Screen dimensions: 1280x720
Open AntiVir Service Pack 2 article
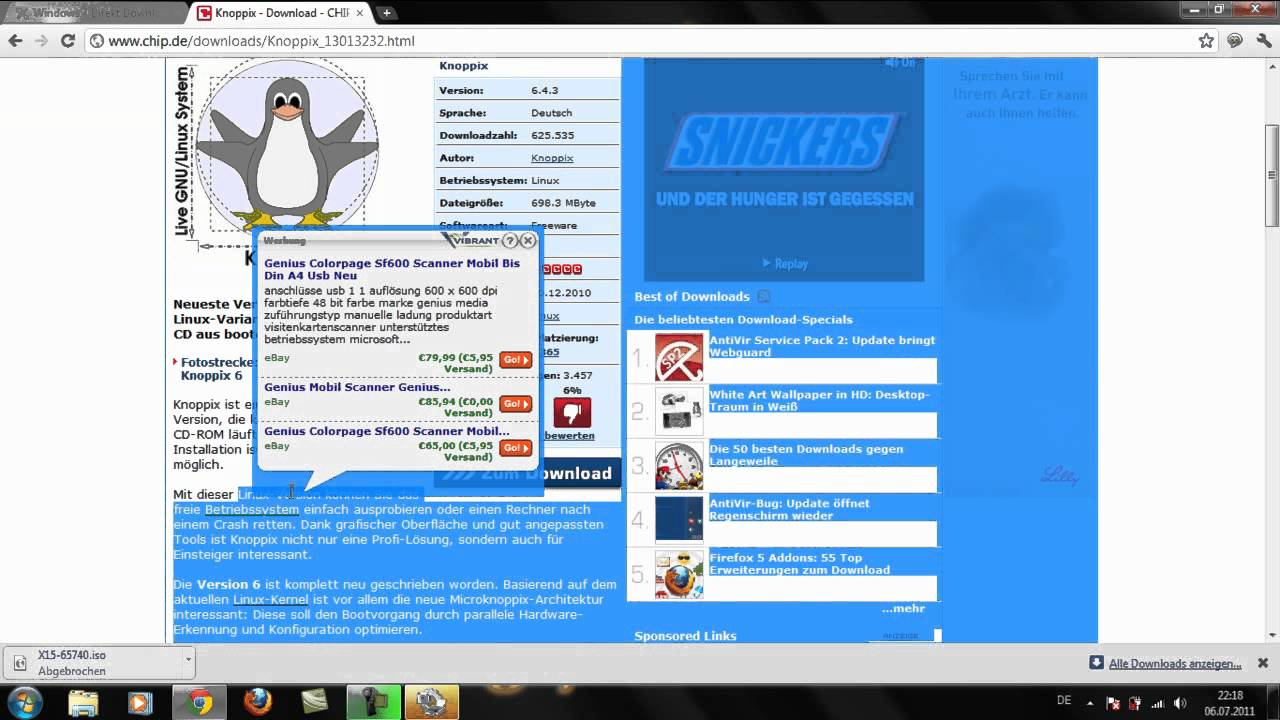822,346
